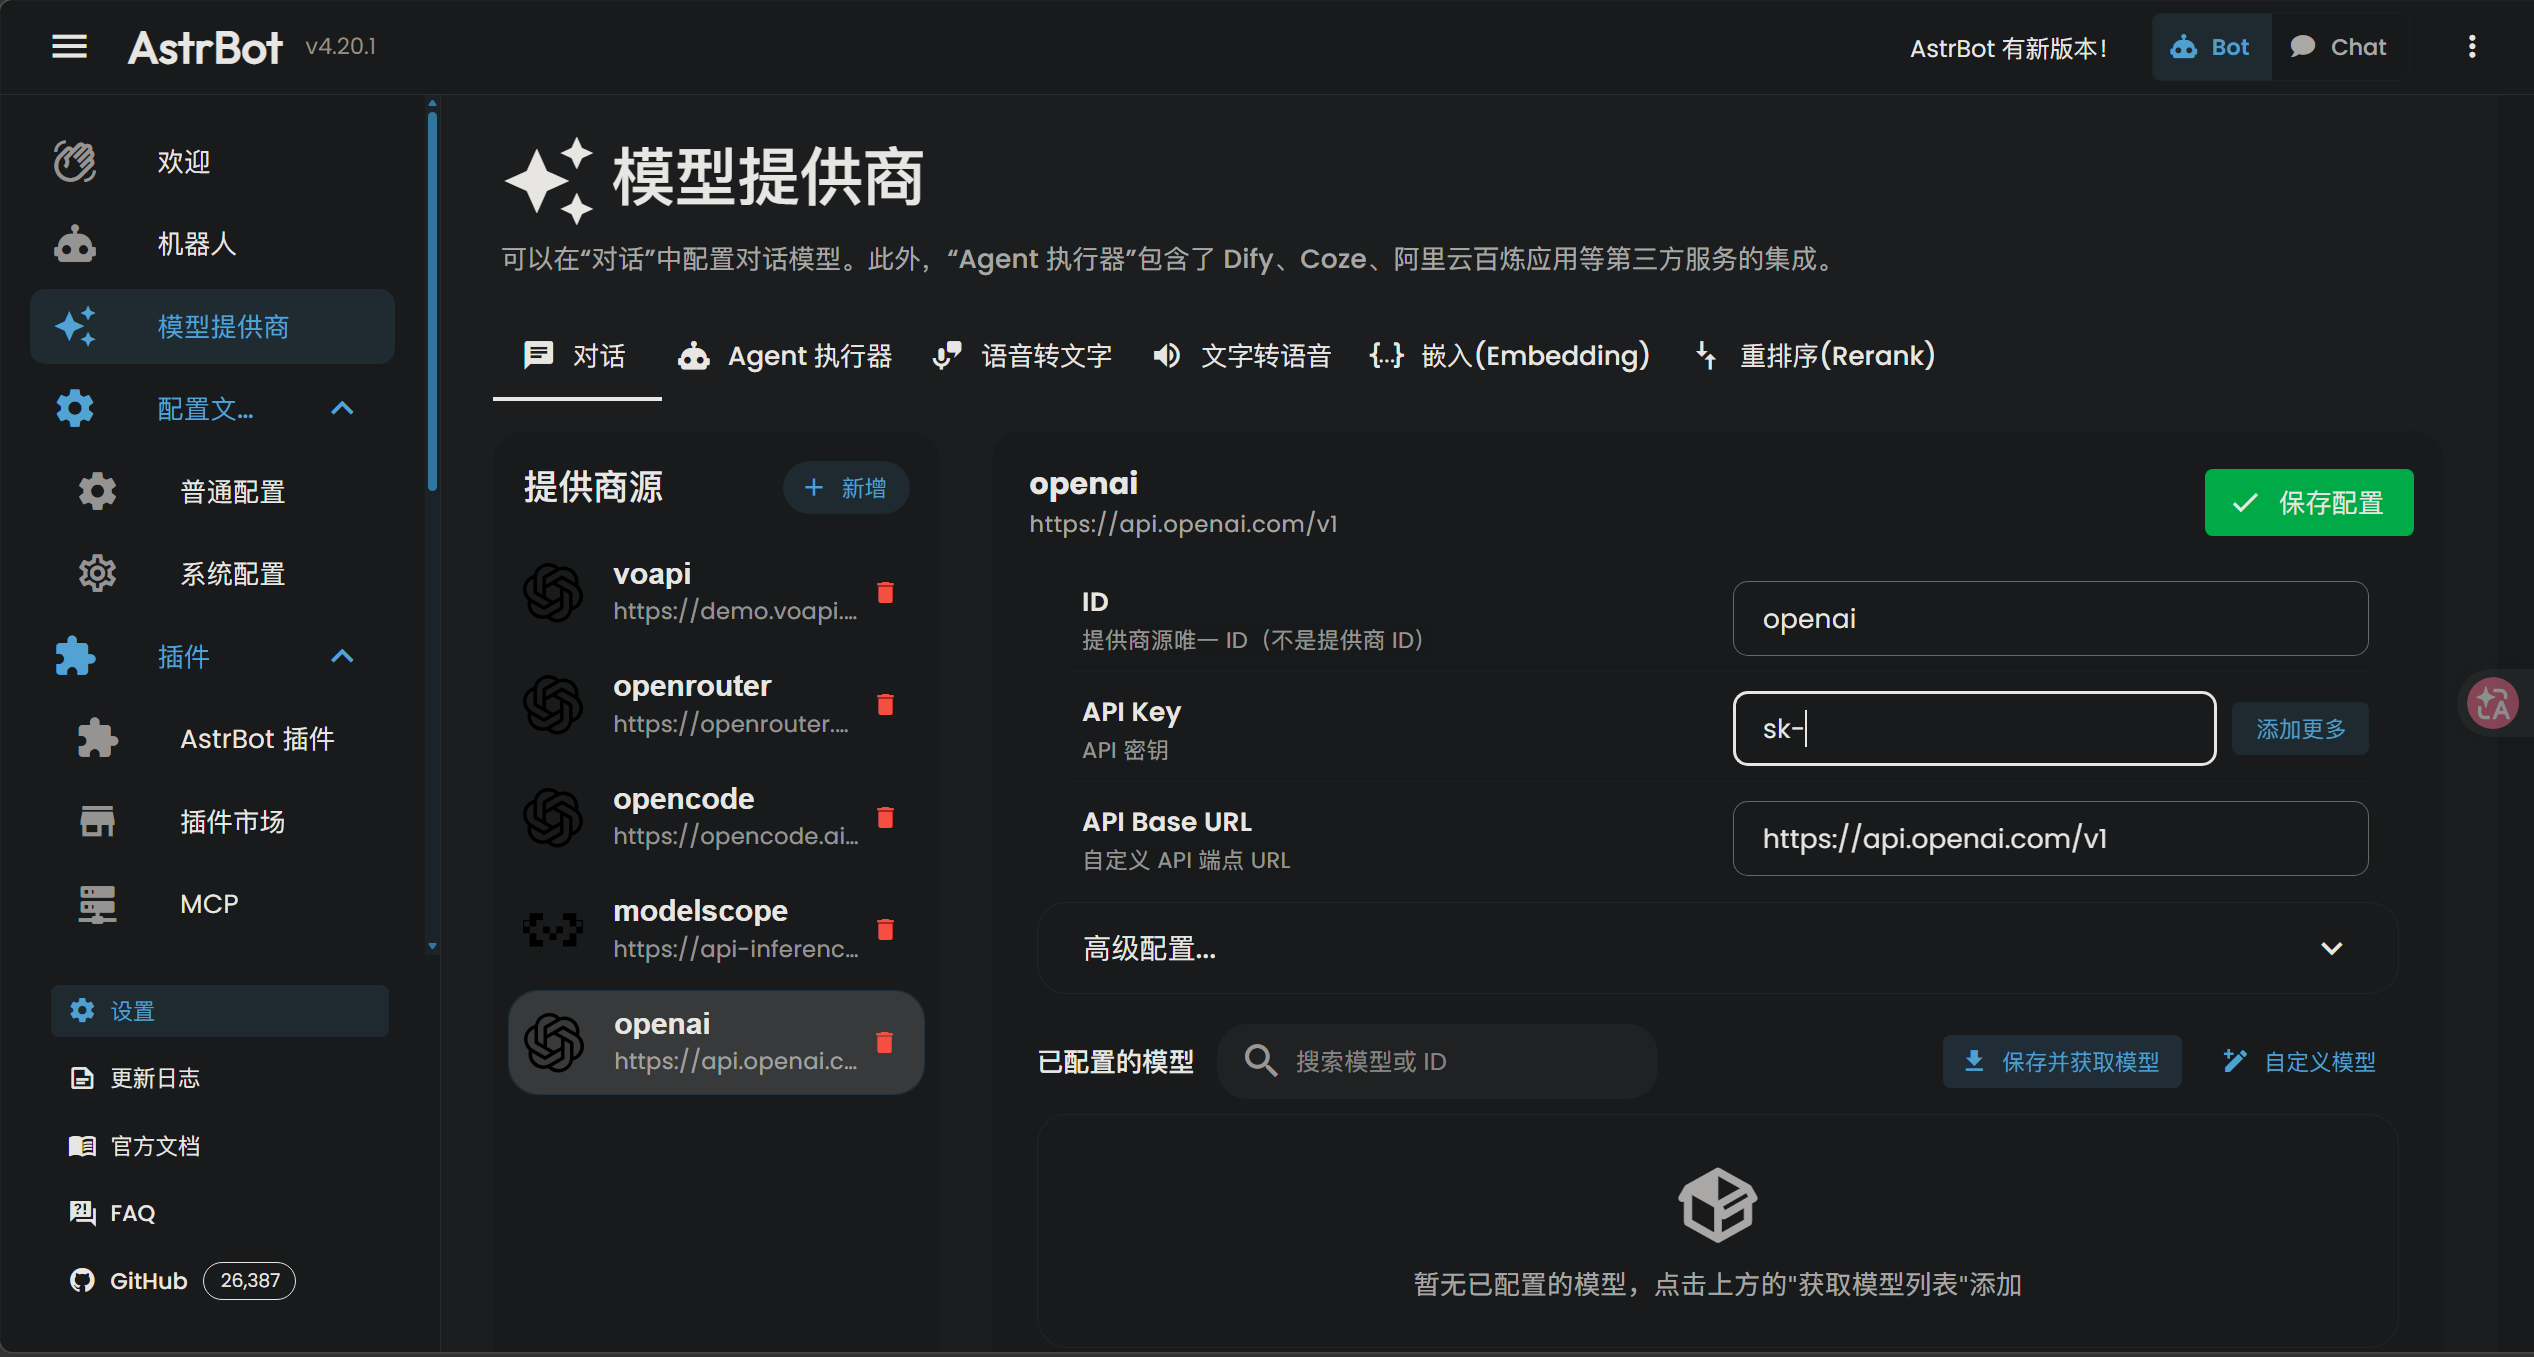Delete the voapi provider source
This screenshot has height=1357, width=2534.
pyautogui.click(x=885, y=593)
